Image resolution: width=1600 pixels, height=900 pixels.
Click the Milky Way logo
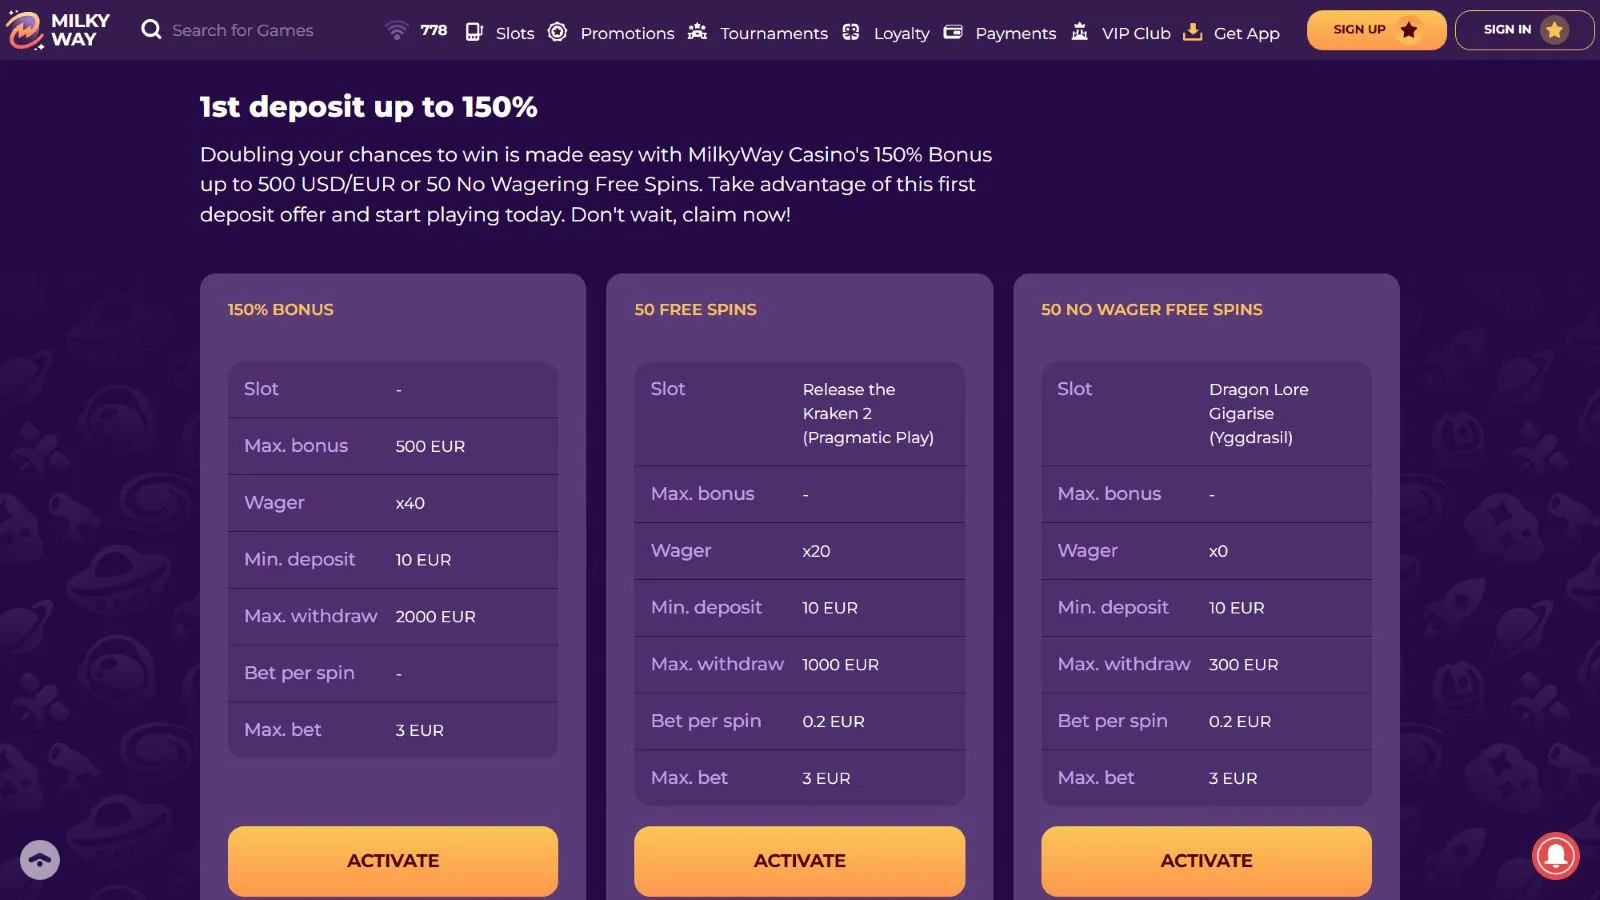point(58,30)
